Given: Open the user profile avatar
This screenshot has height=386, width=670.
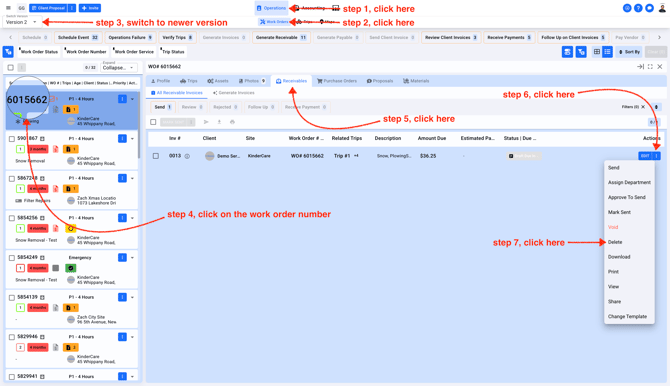Looking at the screenshot, I should coord(662,8).
